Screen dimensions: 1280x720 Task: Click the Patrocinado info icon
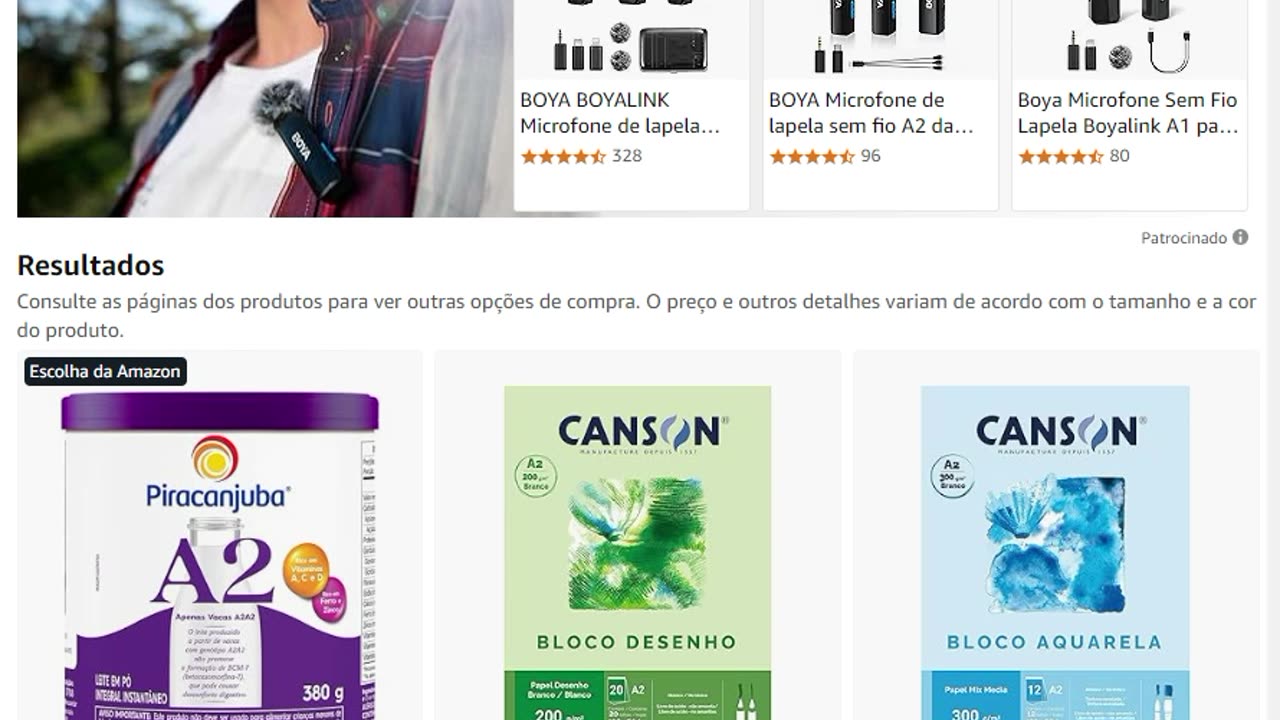pyautogui.click(x=1240, y=238)
